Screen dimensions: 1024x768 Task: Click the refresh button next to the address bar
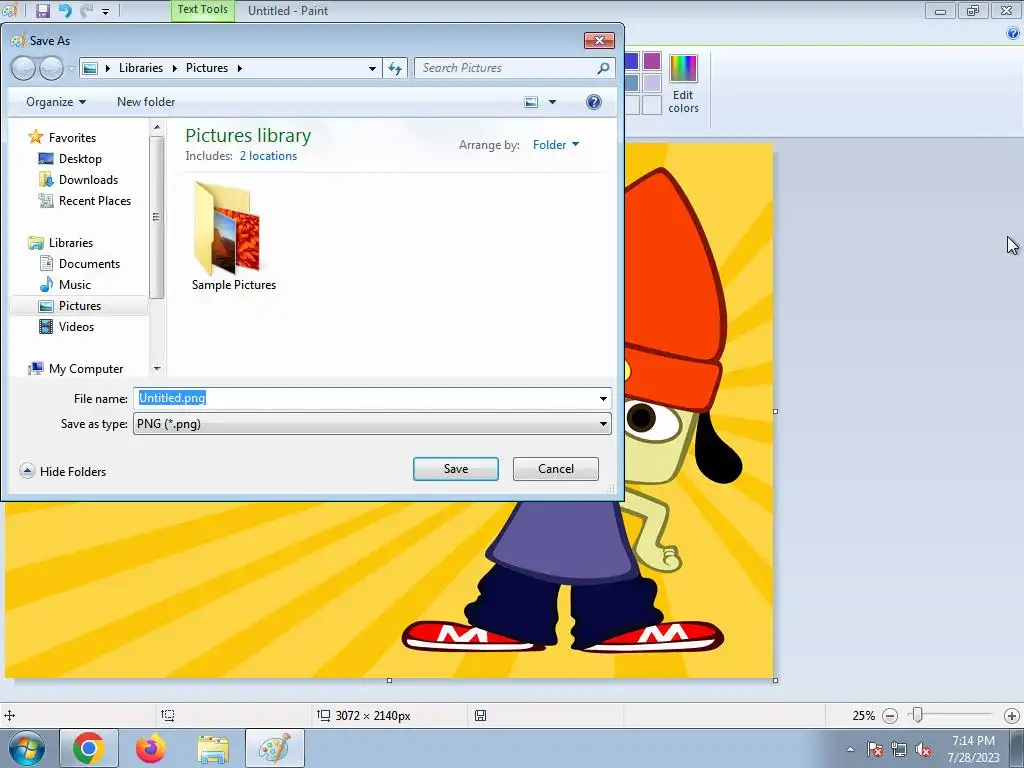coord(395,68)
